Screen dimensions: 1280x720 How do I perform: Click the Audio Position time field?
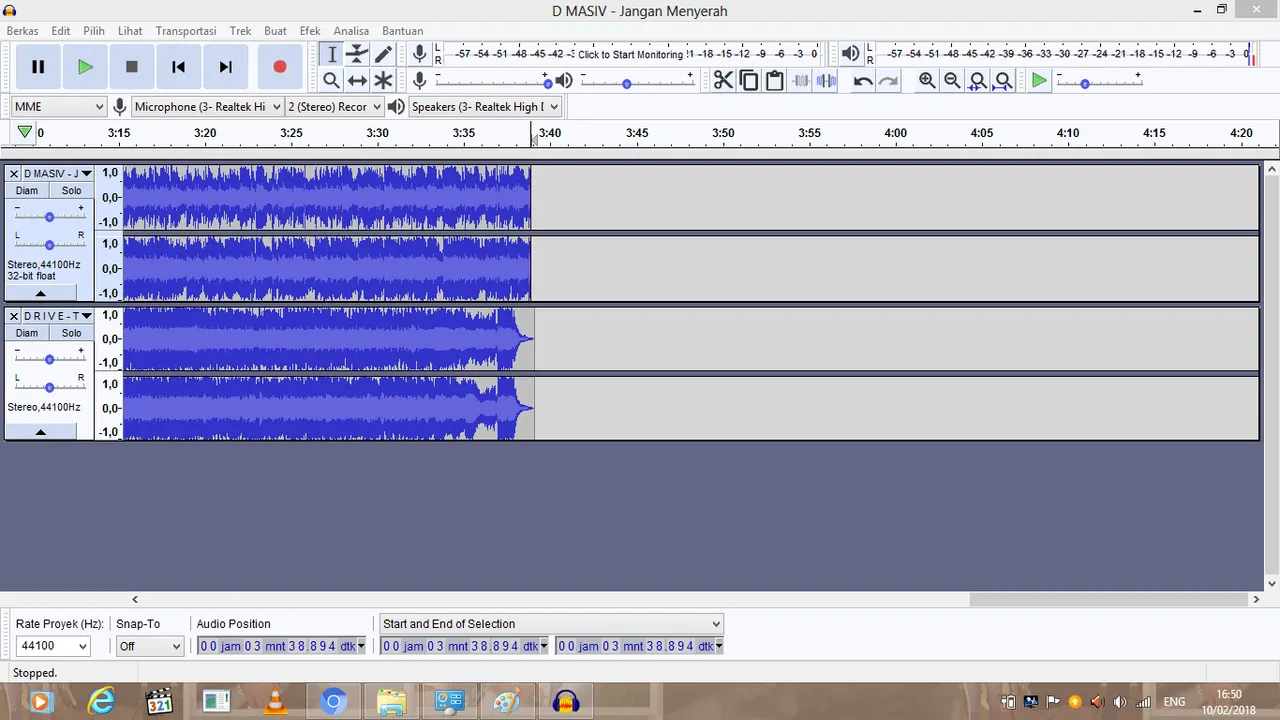point(281,646)
